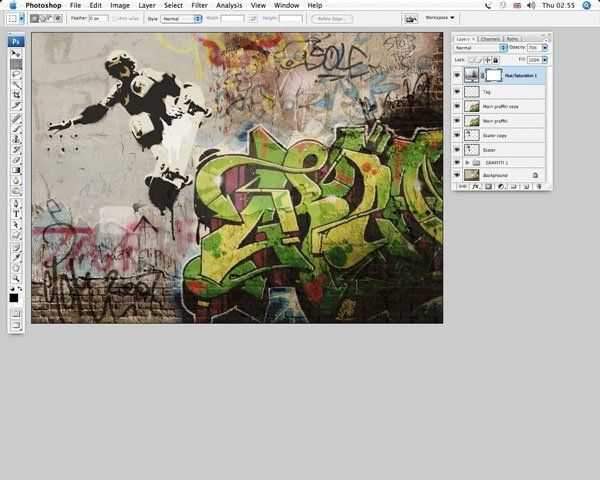Open the Filter menu
600x480 pixels.
click(x=200, y=5)
